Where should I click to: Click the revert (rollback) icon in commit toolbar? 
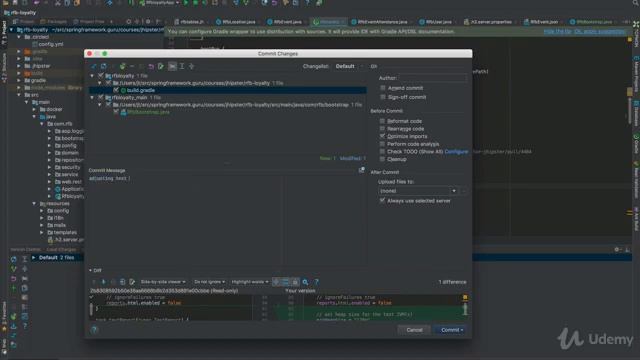pos(151,66)
